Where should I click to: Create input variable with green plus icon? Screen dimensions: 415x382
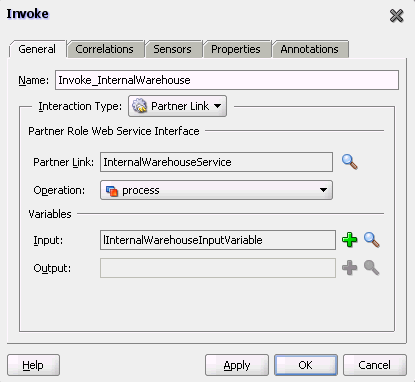[349, 240]
